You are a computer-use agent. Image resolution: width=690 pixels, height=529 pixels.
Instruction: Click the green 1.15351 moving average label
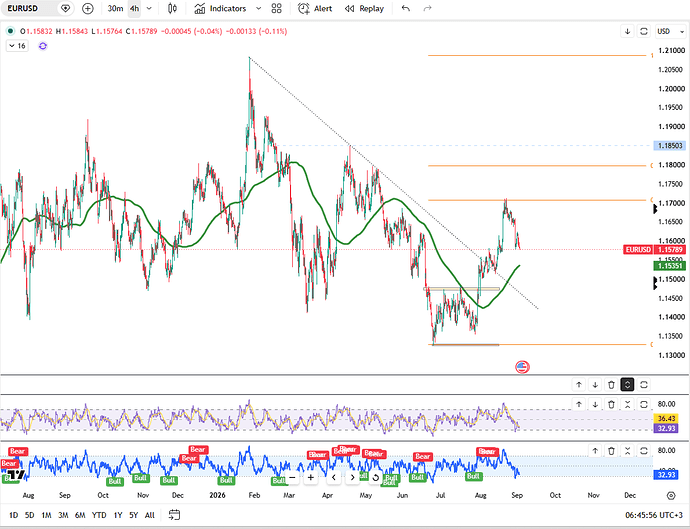coord(670,266)
